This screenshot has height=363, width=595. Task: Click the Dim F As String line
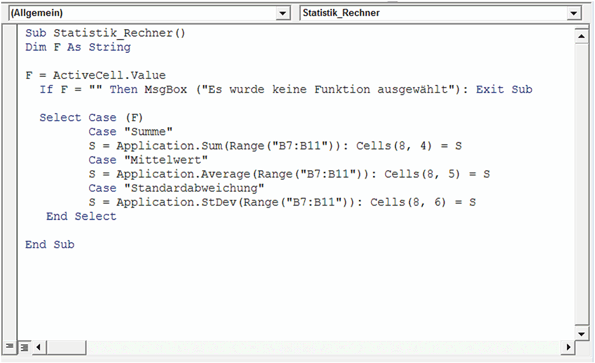point(78,47)
